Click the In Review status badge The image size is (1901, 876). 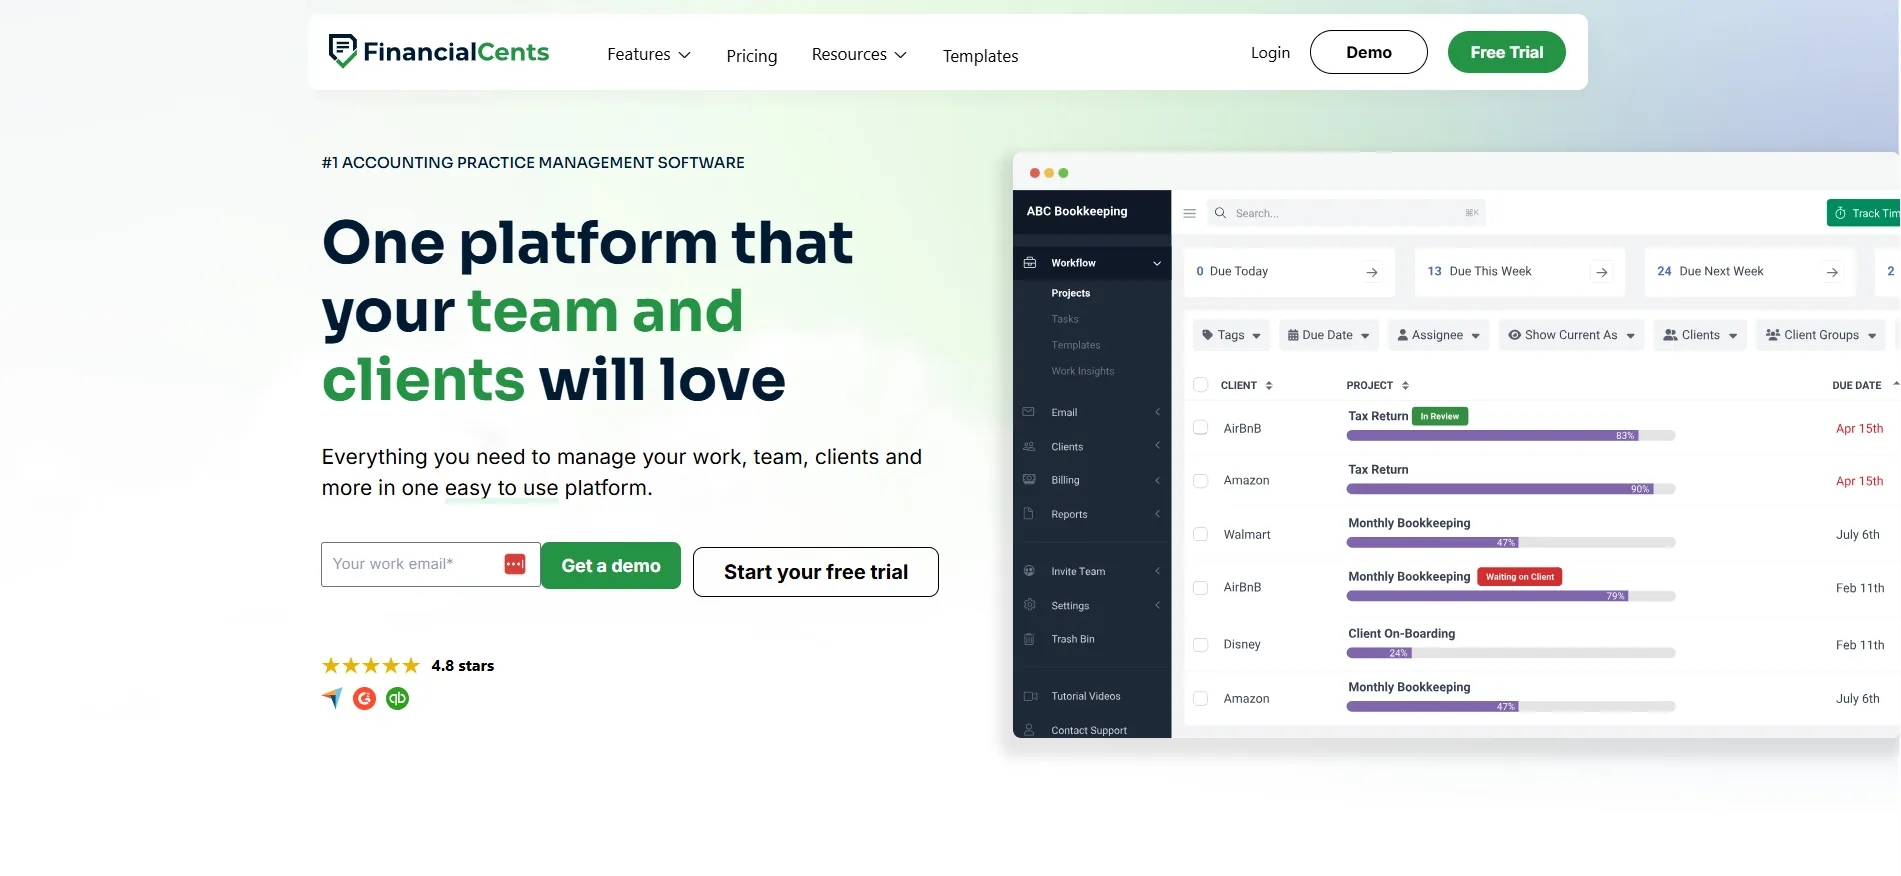(1439, 416)
